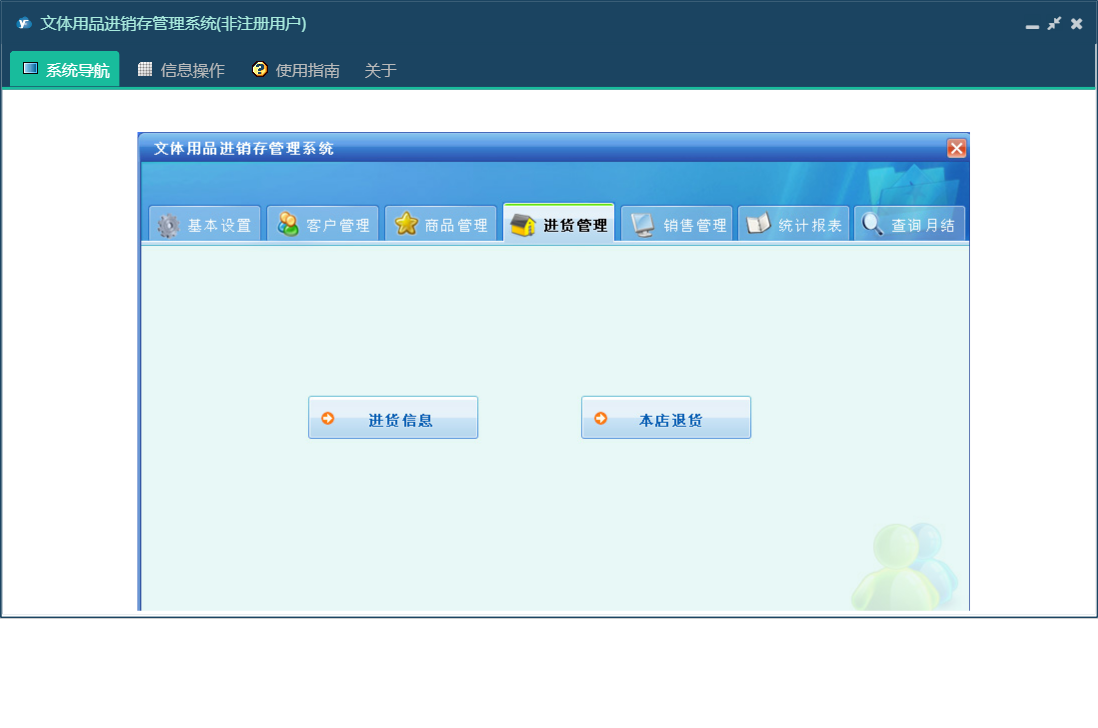Click the orange arrow icon beside 本店退货
The image size is (1098, 728).
coord(601,418)
